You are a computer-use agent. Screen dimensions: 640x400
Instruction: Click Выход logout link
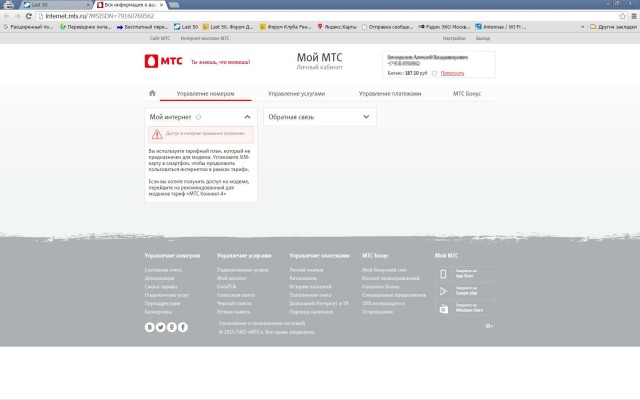click(483, 38)
